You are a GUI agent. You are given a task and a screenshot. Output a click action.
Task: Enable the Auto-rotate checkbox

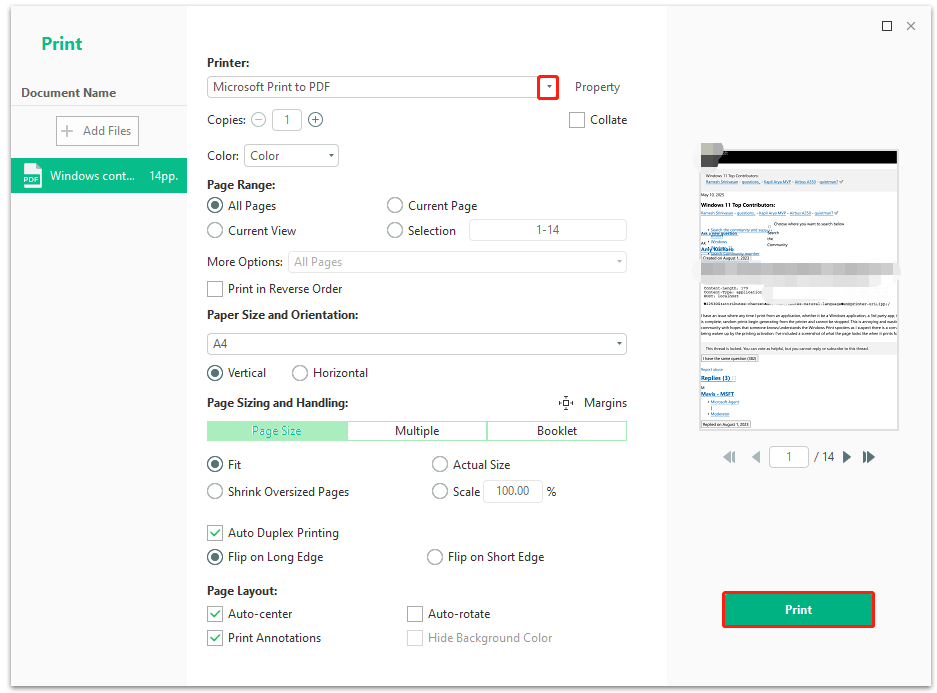coord(415,614)
